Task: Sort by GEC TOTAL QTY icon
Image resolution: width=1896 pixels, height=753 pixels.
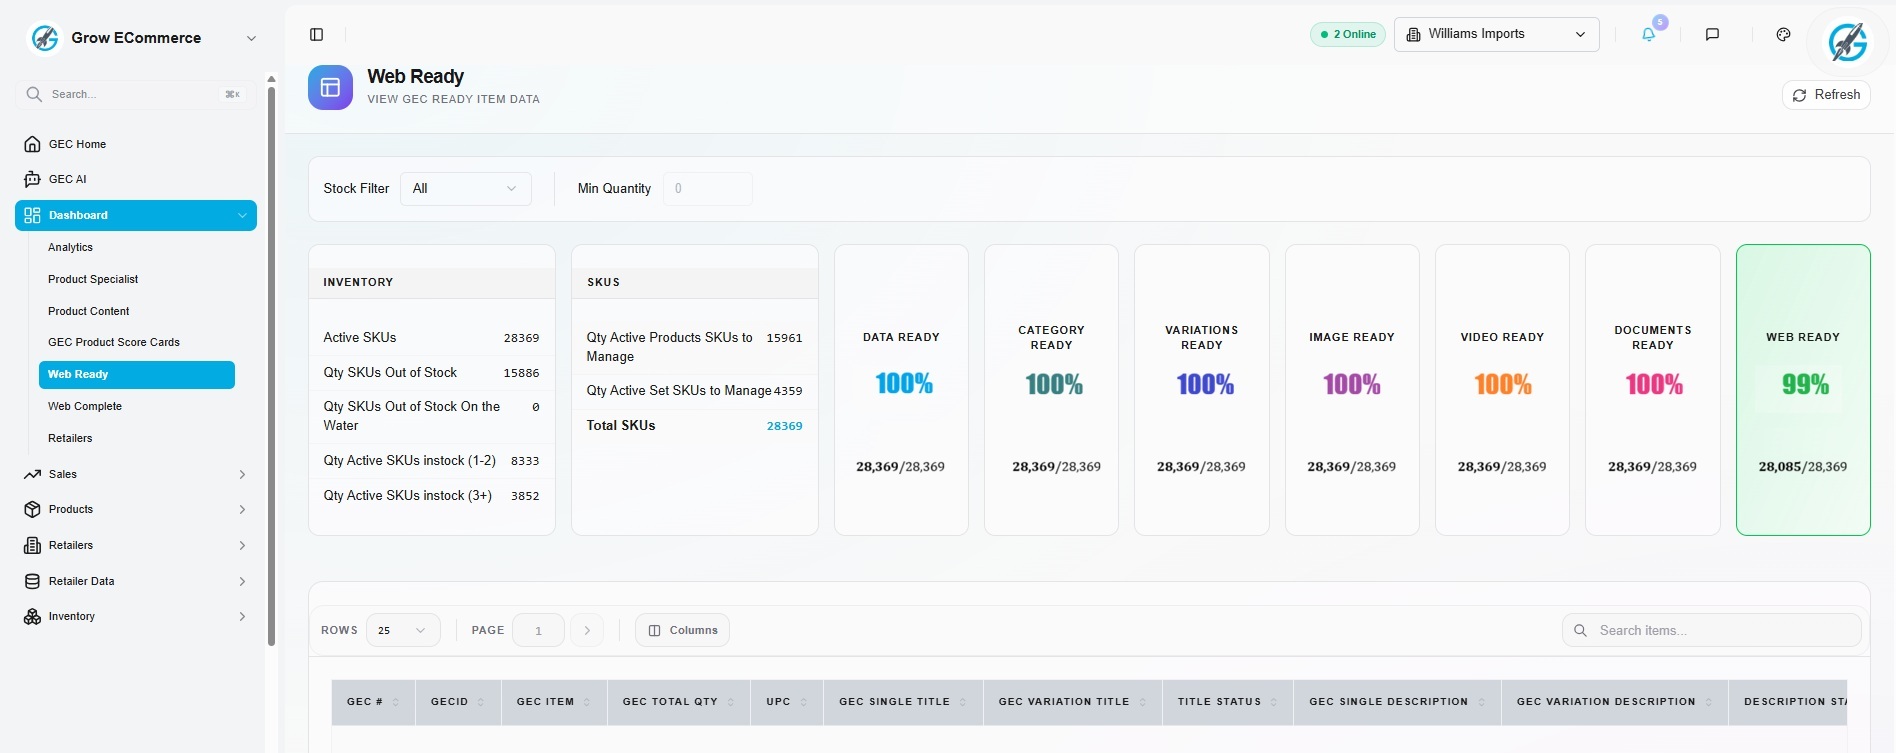Action: [731, 702]
